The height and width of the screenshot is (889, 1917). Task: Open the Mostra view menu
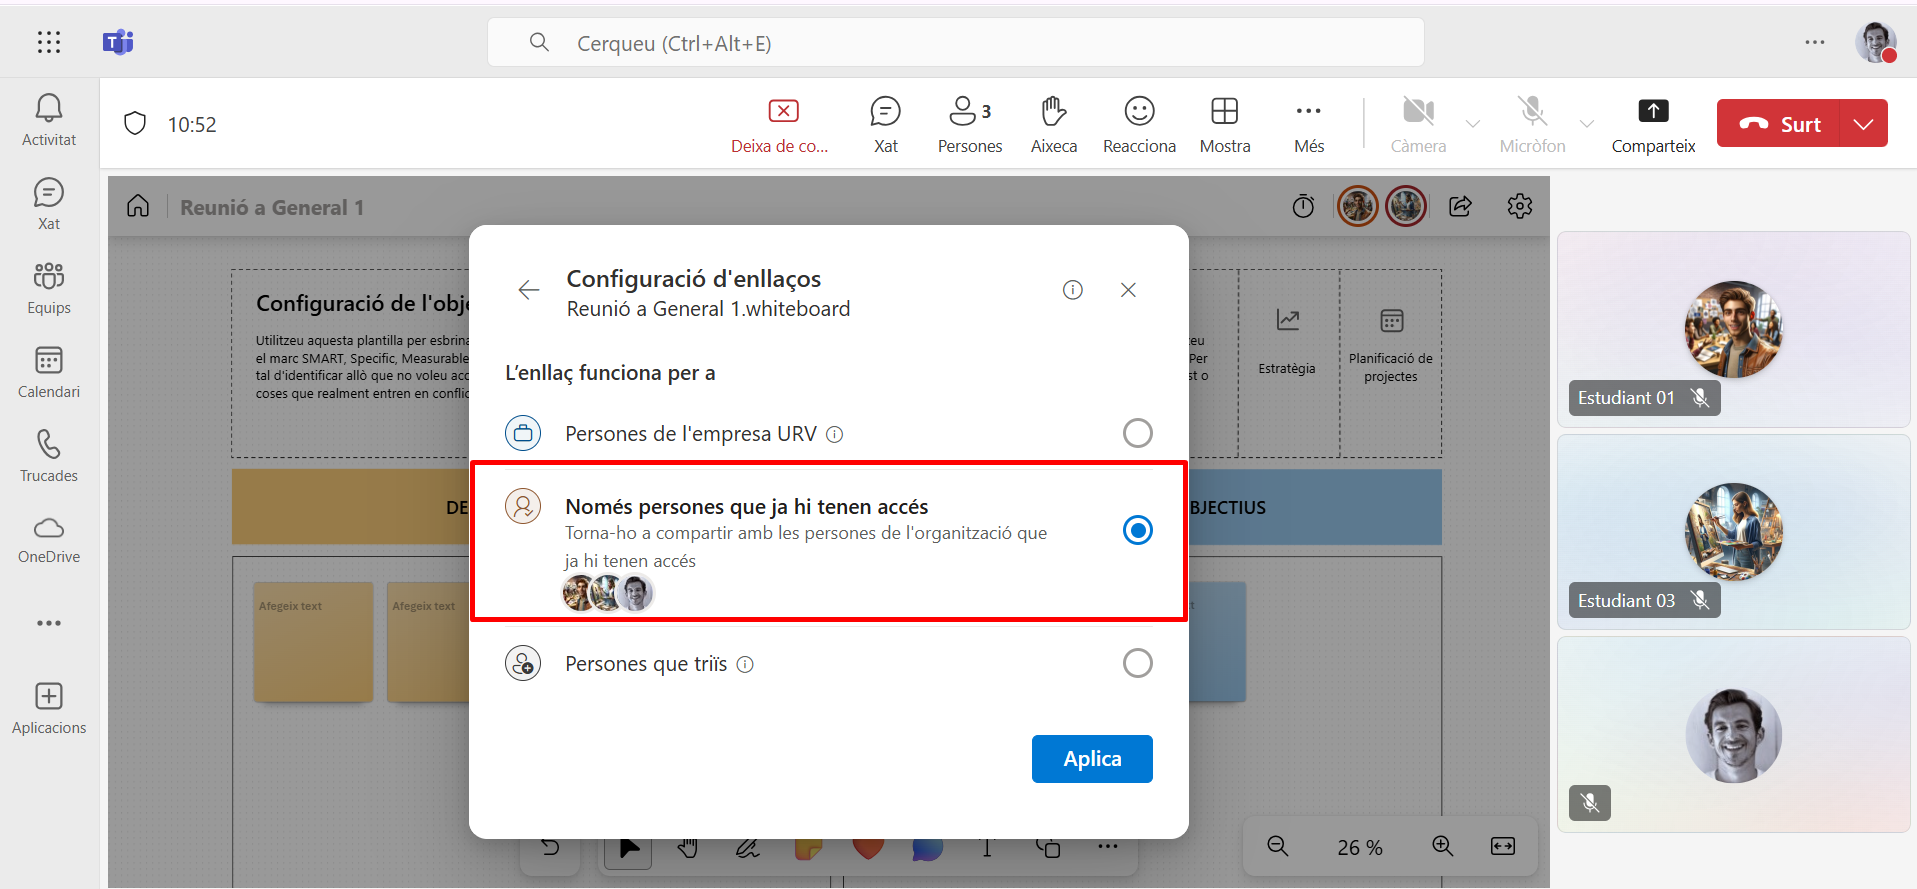click(x=1224, y=124)
